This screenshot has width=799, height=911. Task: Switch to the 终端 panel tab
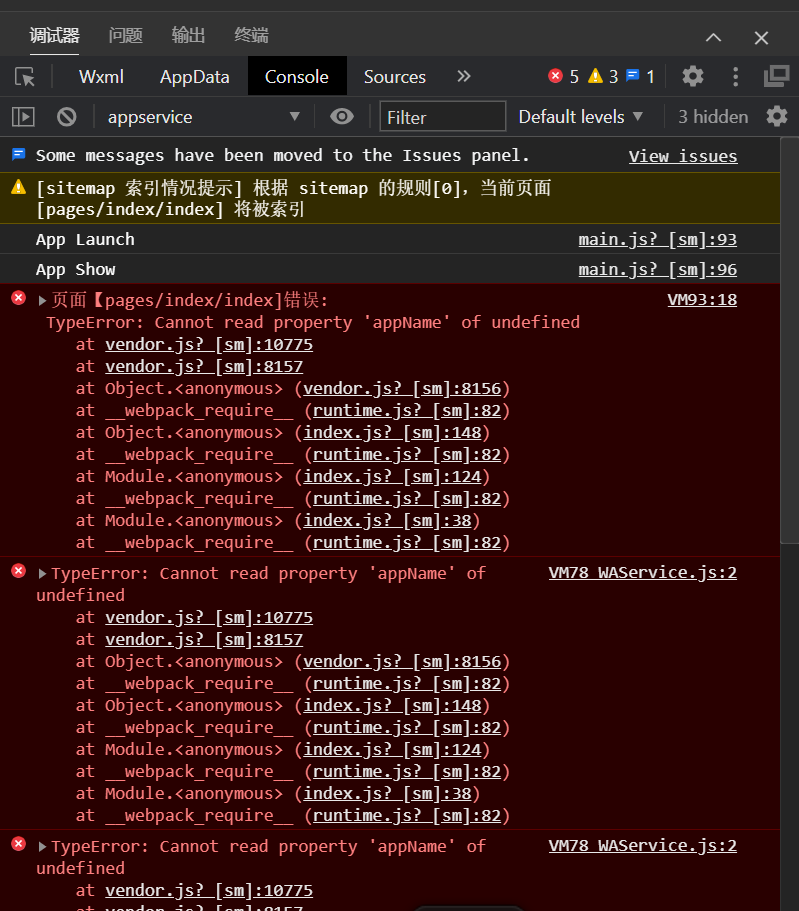pos(252,35)
